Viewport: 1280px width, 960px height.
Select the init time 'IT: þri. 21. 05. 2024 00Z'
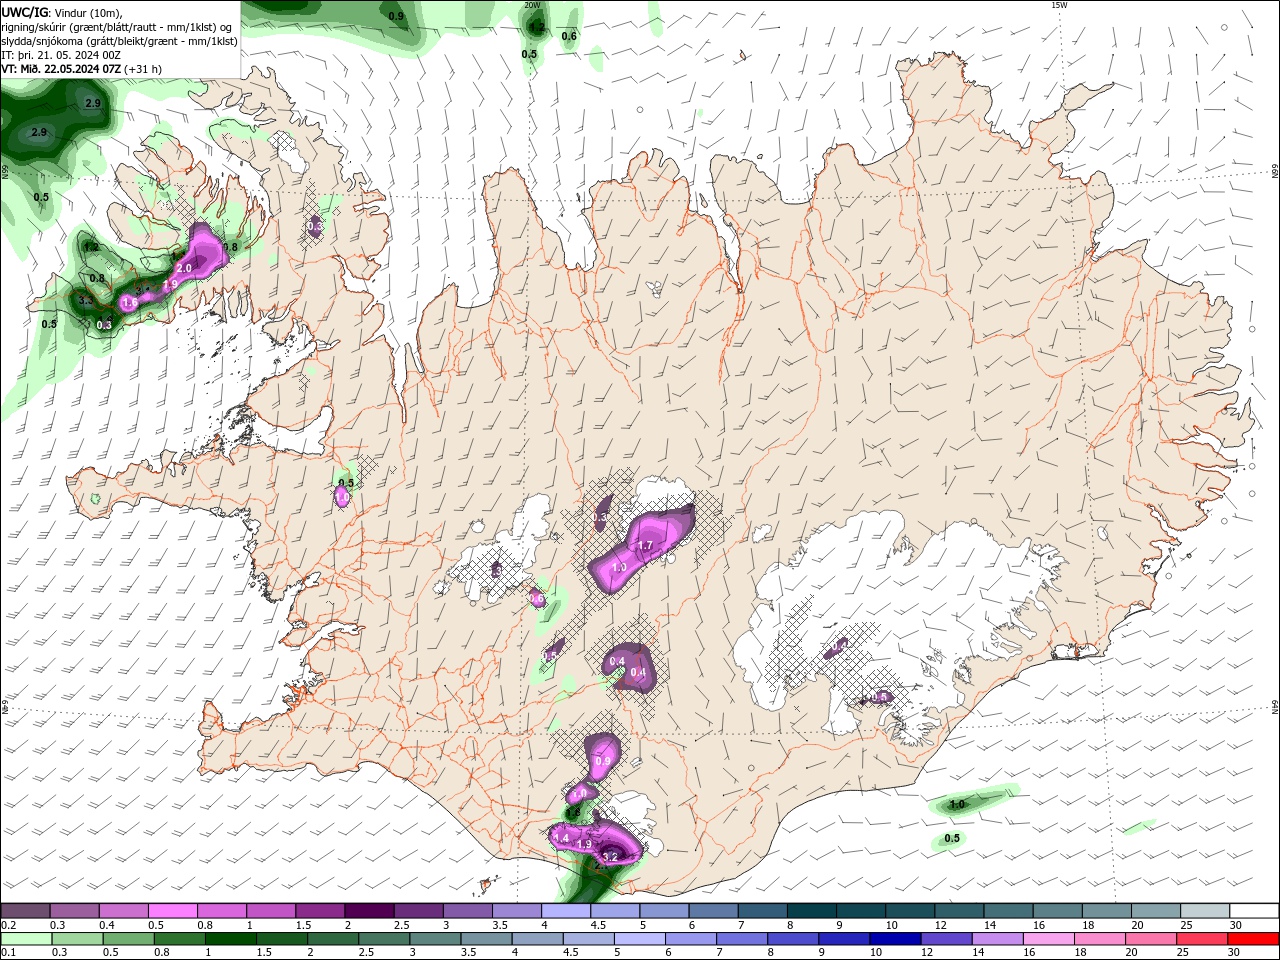point(61,55)
